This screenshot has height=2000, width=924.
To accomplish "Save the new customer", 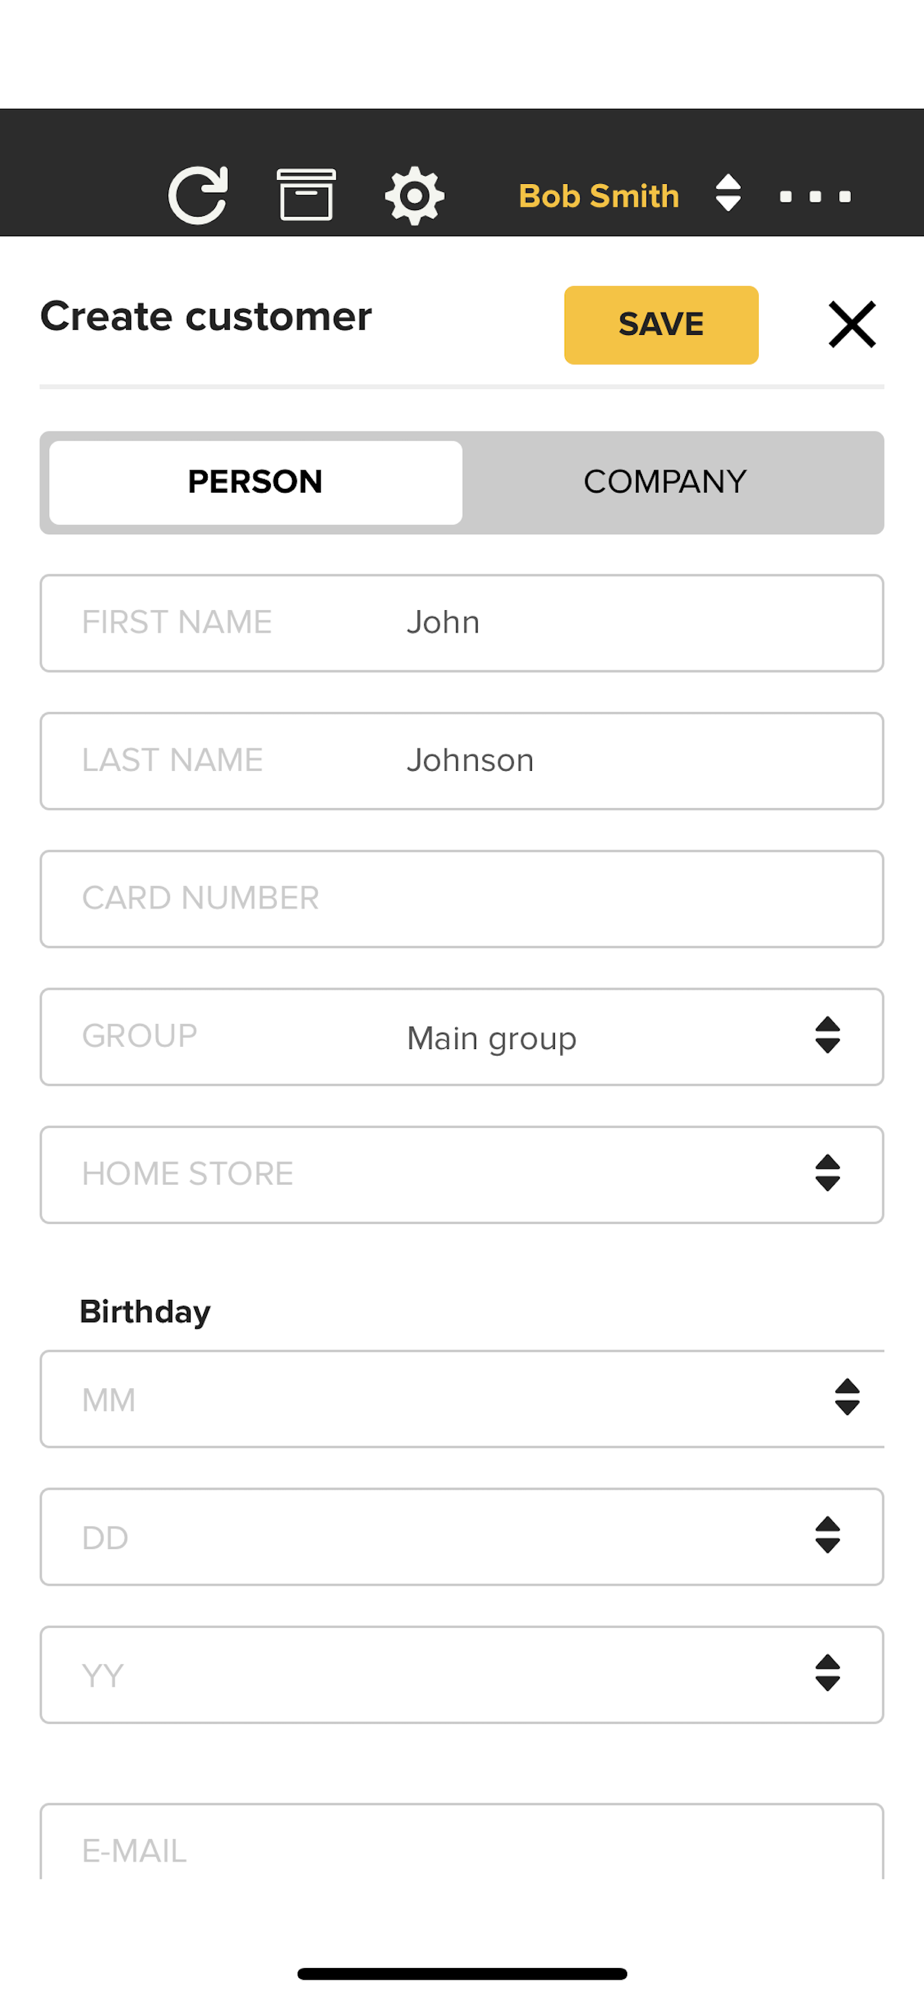I will coord(661,325).
